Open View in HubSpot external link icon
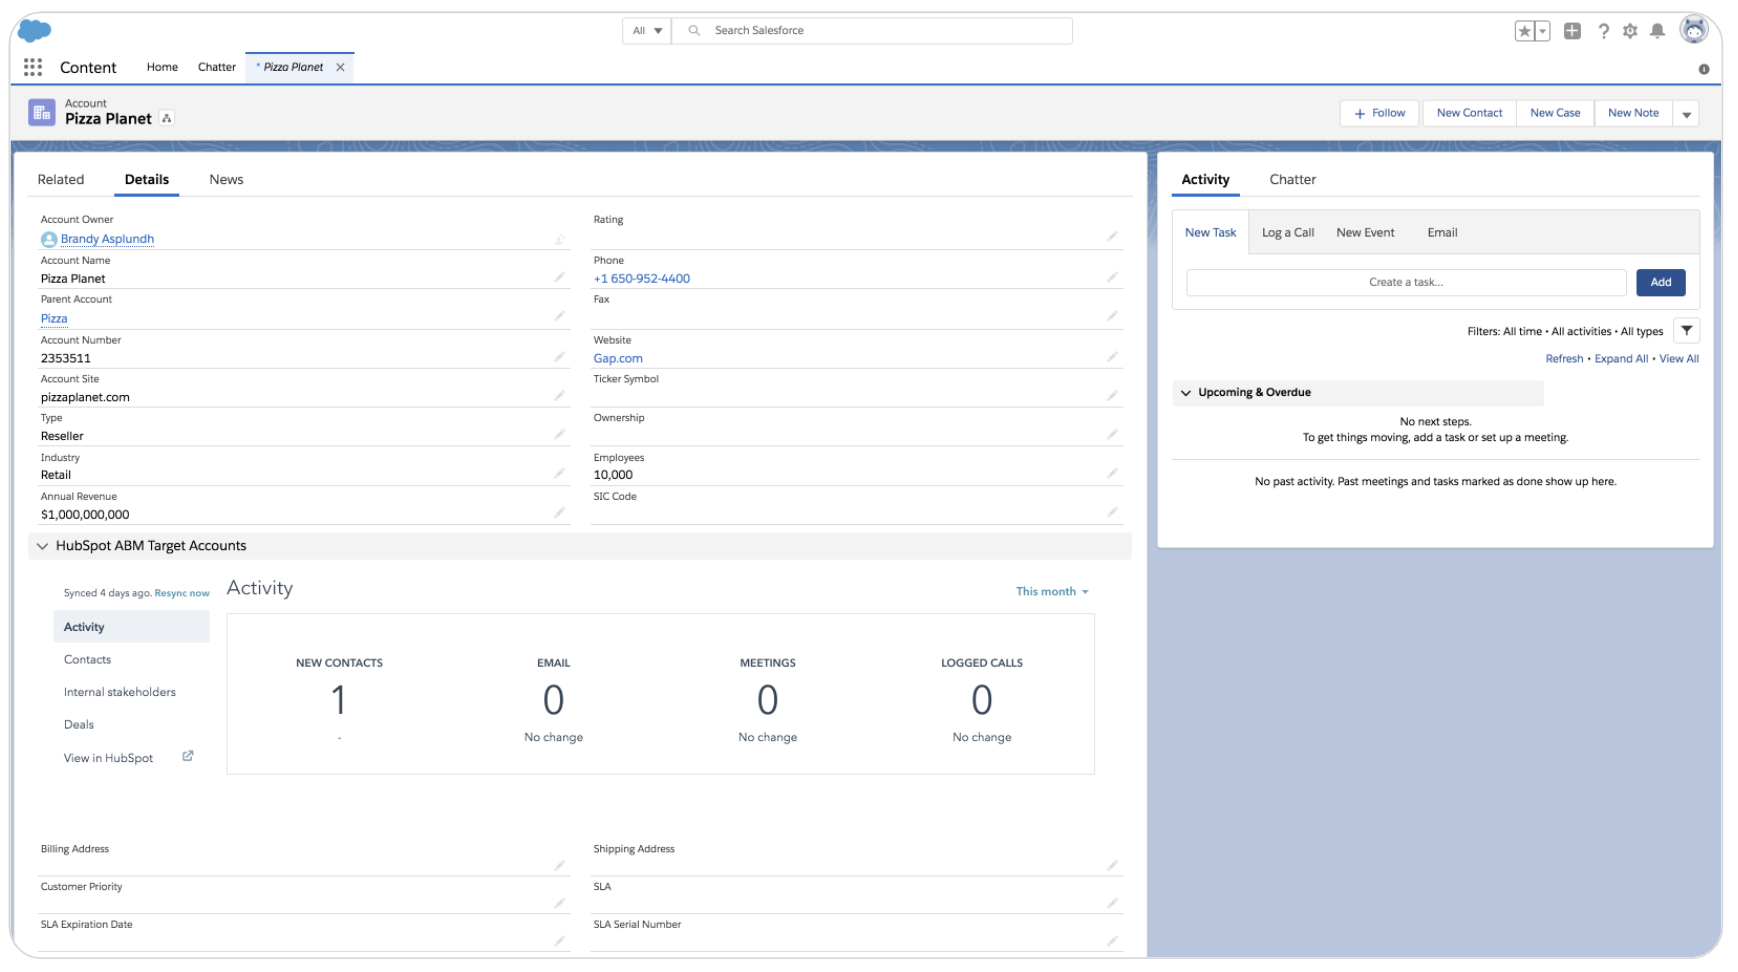The width and height of the screenshot is (1738, 972). [188, 756]
